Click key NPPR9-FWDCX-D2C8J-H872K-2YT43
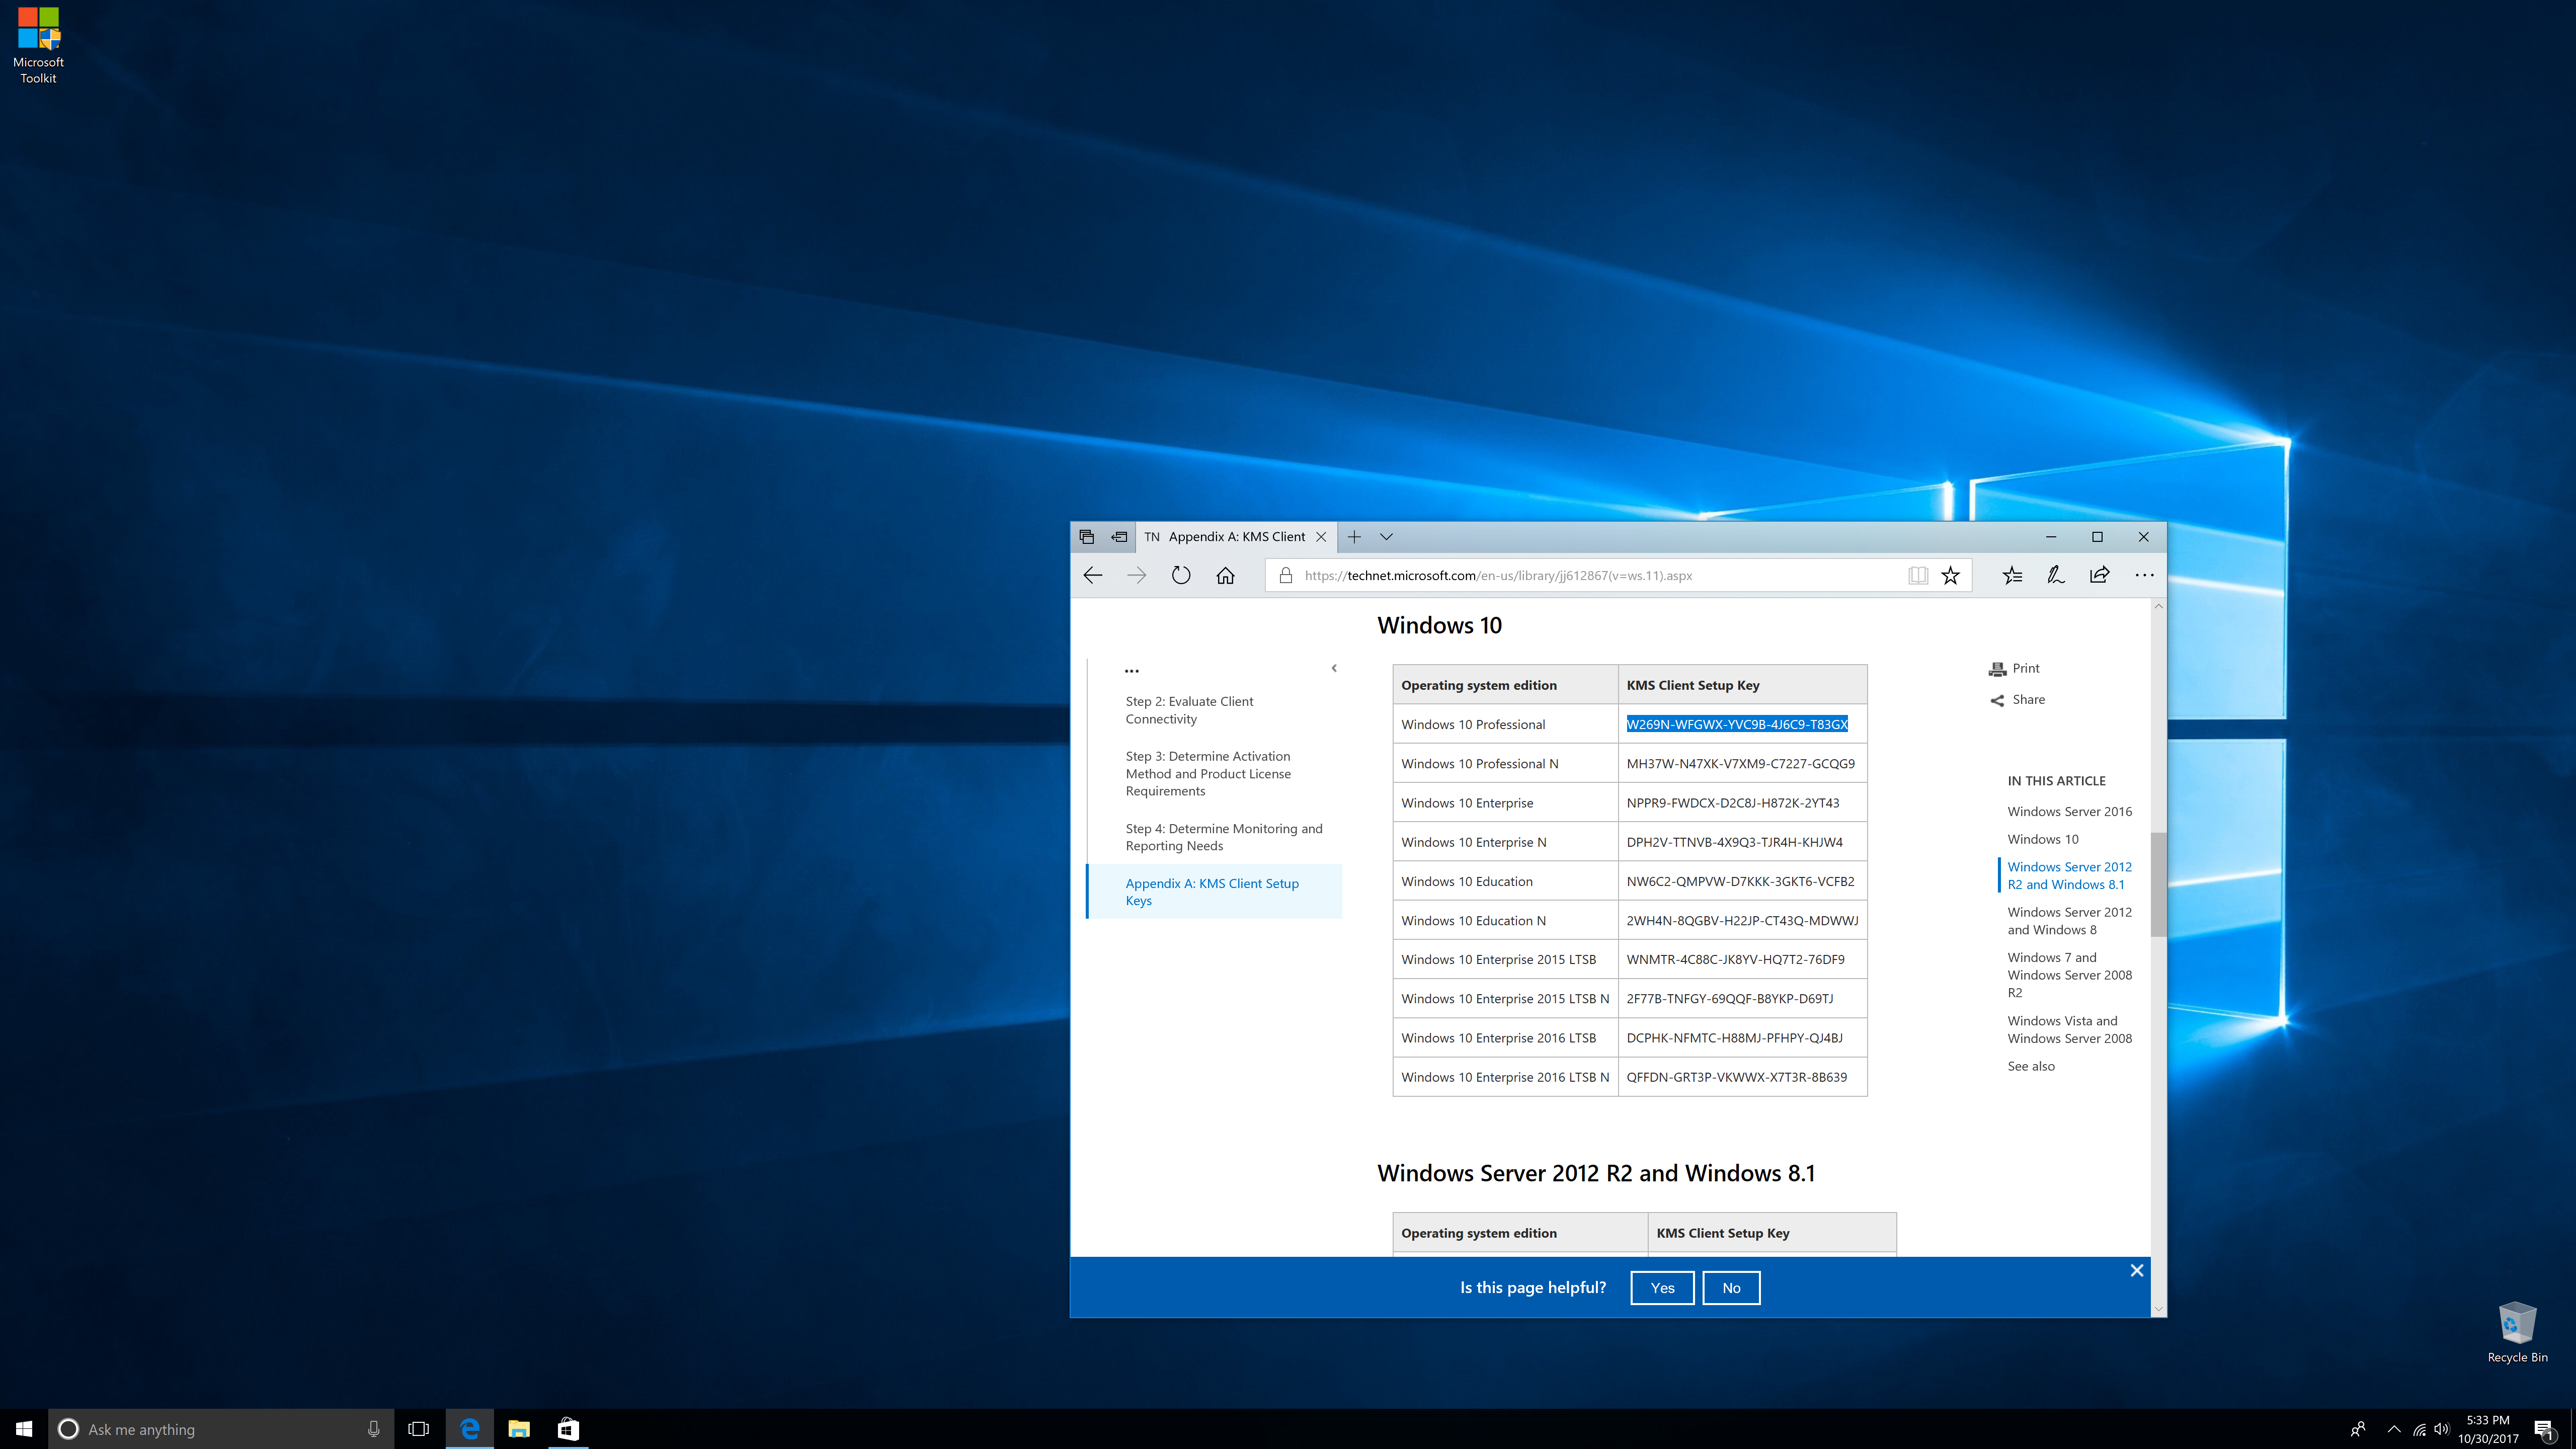 1732,803
